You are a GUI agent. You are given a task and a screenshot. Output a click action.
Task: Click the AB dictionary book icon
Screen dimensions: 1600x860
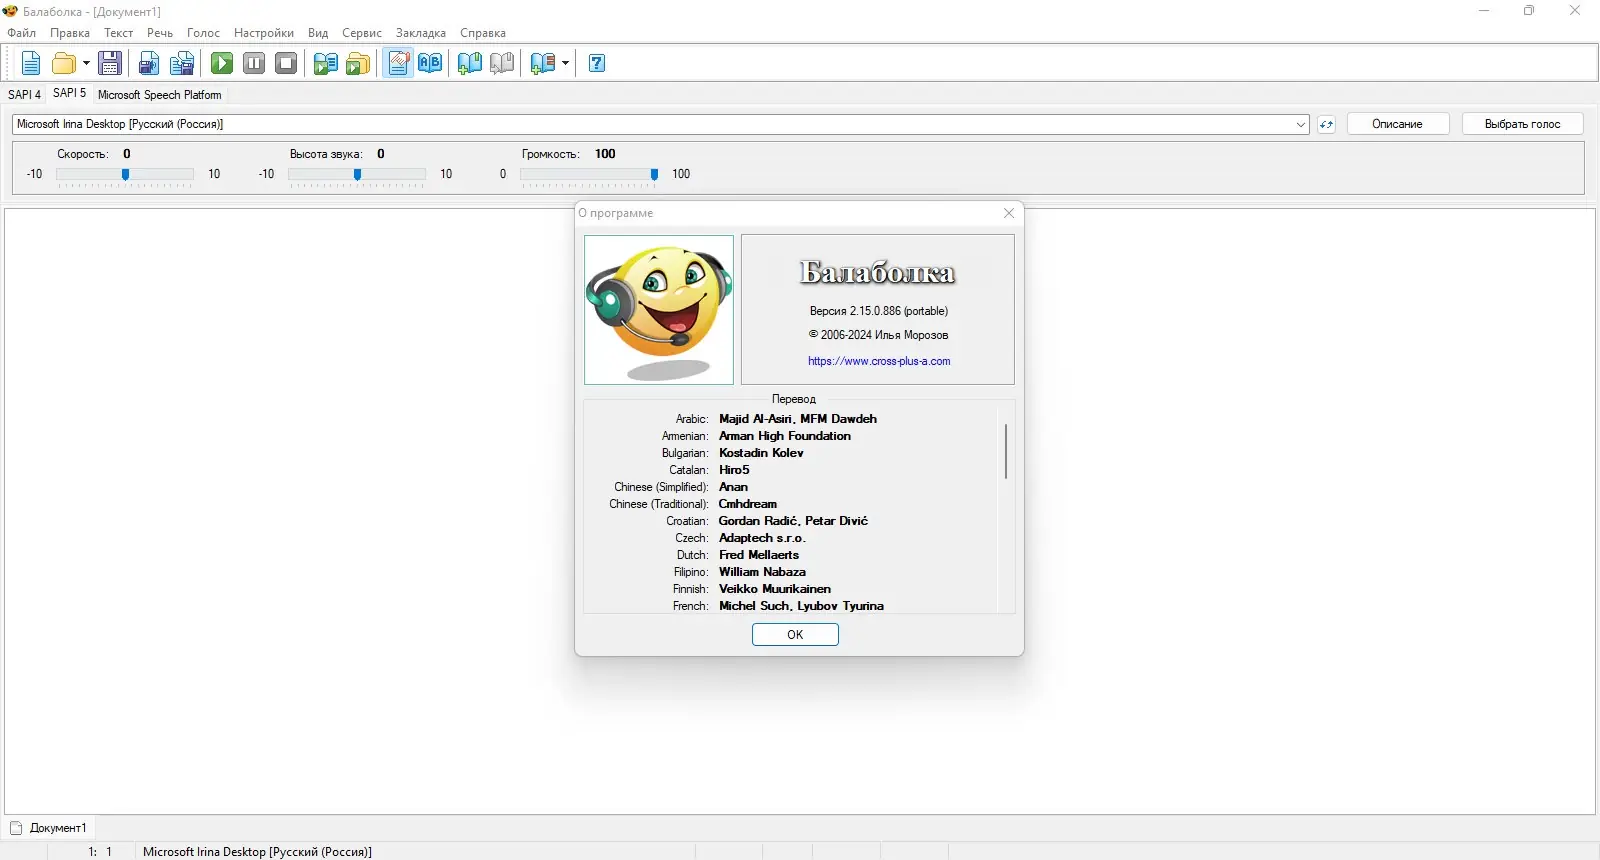tap(430, 63)
